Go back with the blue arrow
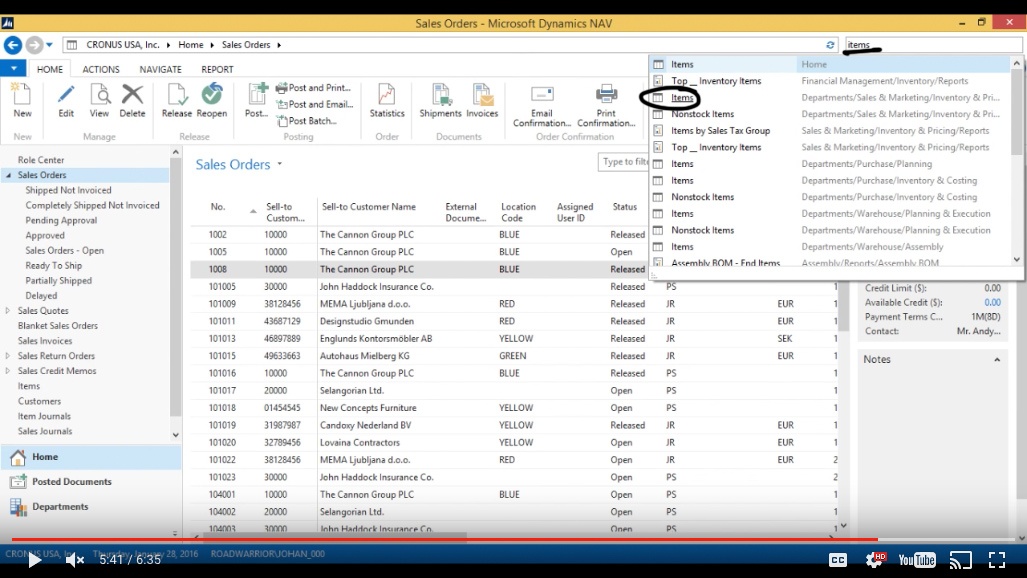 click(x=12, y=45)
